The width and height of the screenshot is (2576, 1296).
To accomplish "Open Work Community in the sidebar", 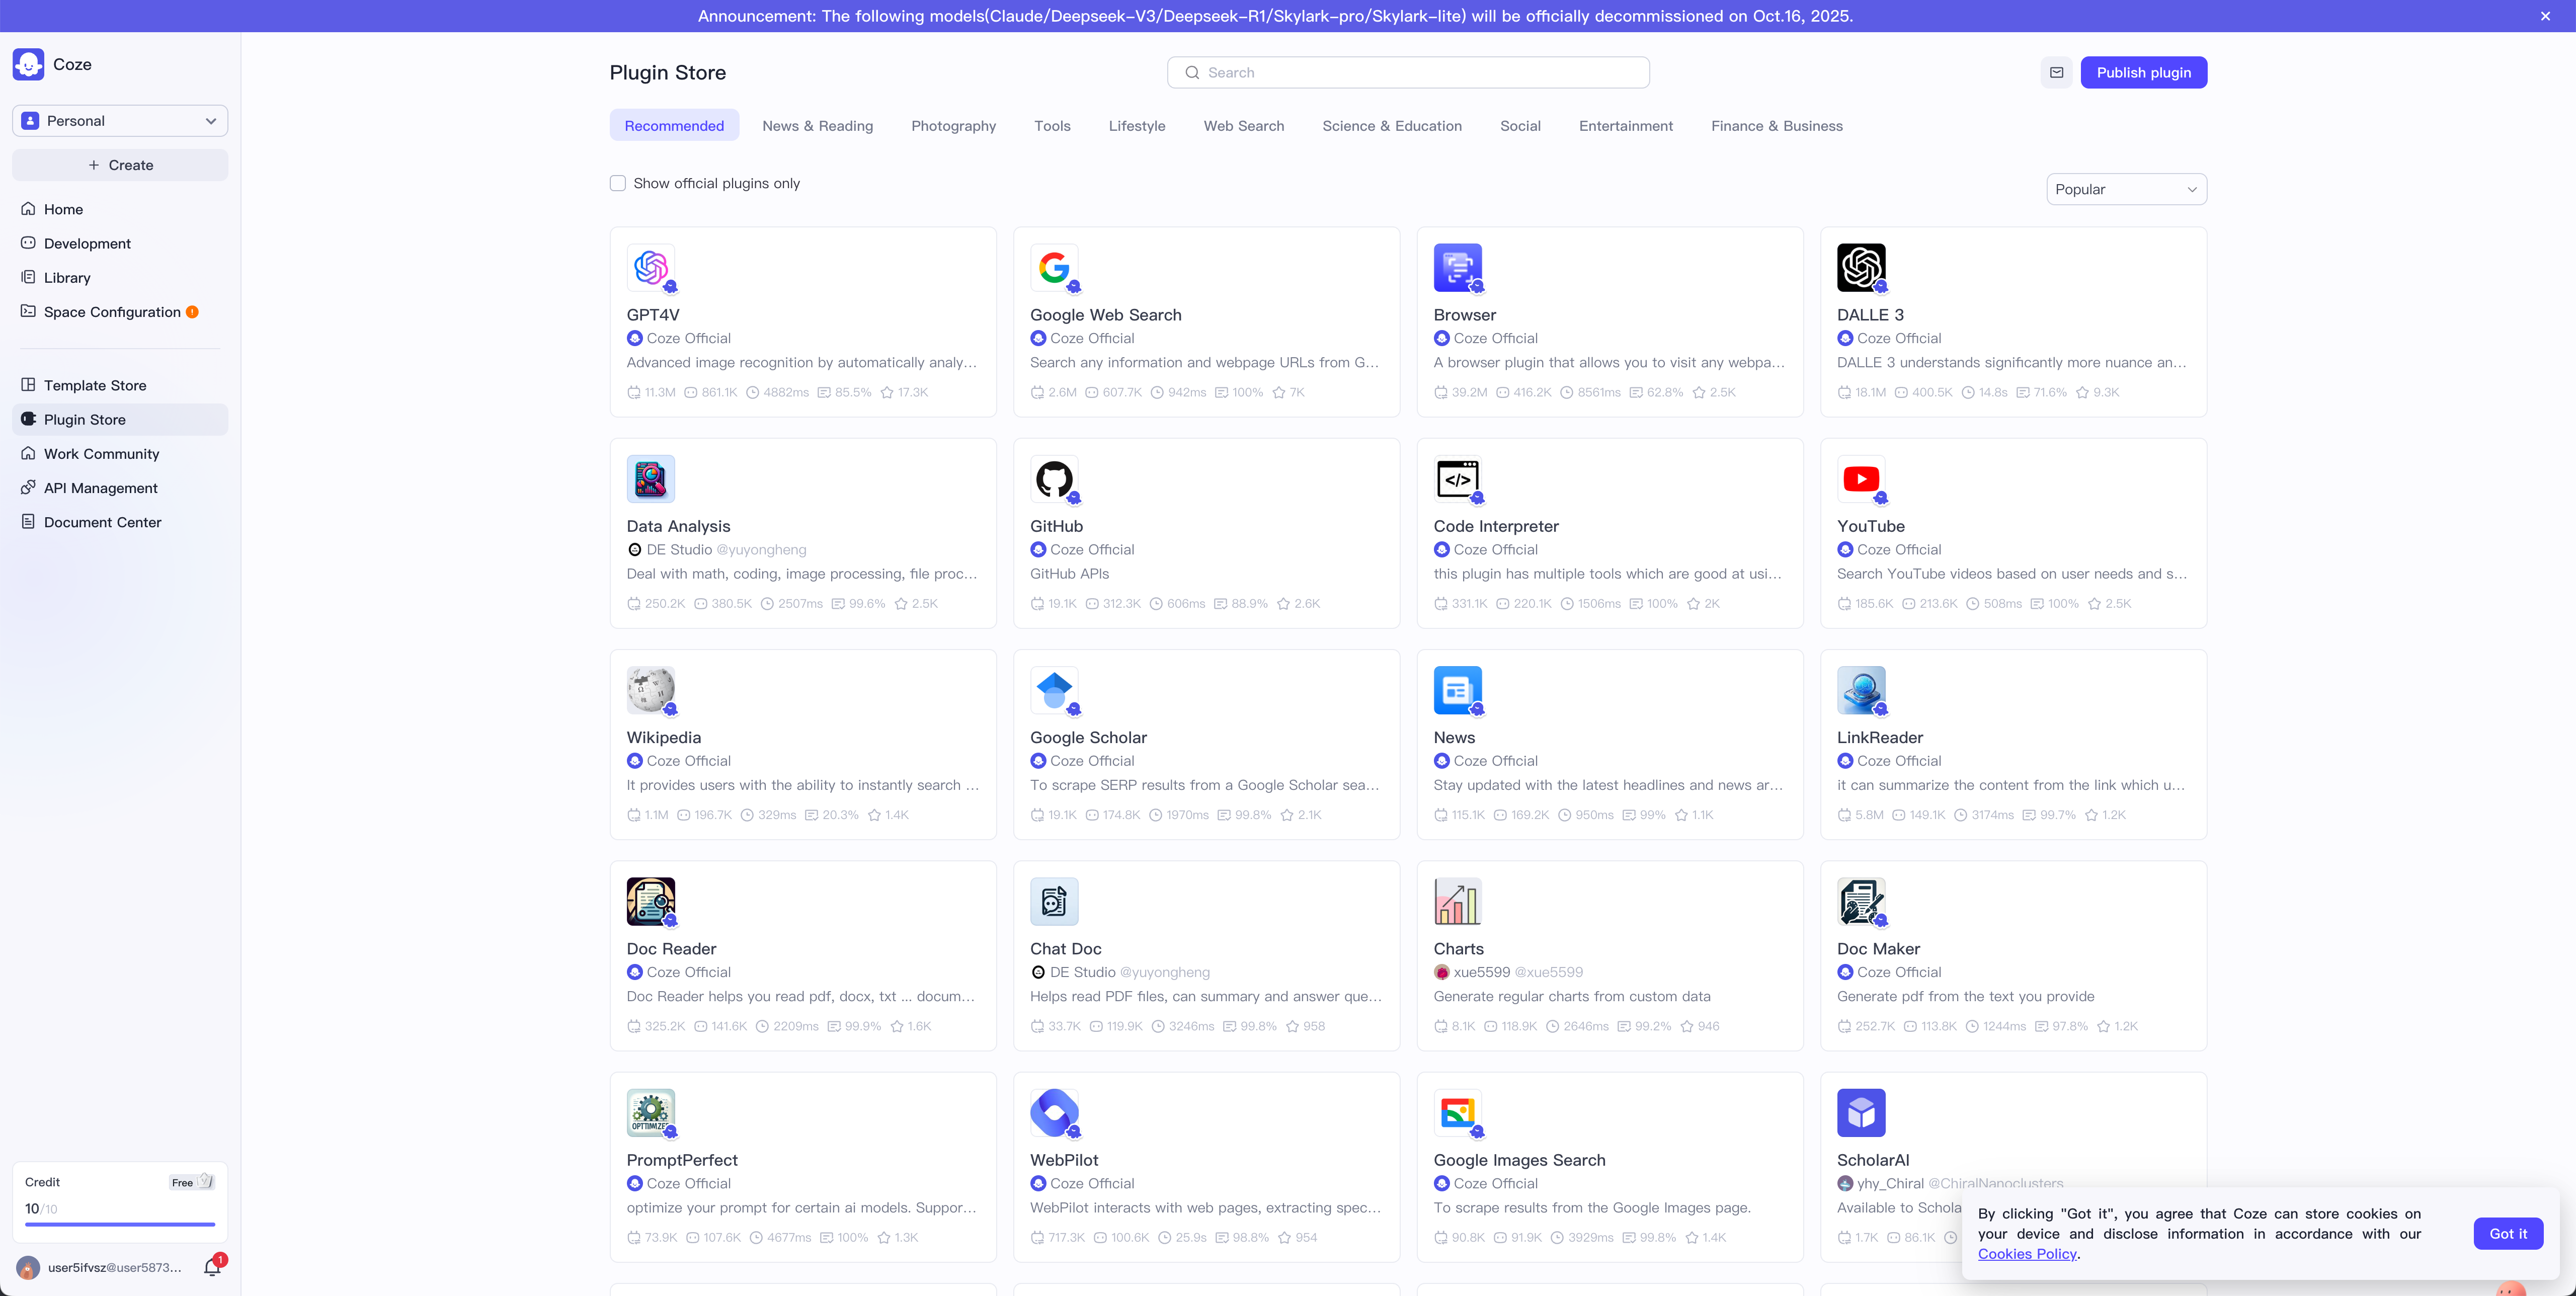I will tap(120, 453).
